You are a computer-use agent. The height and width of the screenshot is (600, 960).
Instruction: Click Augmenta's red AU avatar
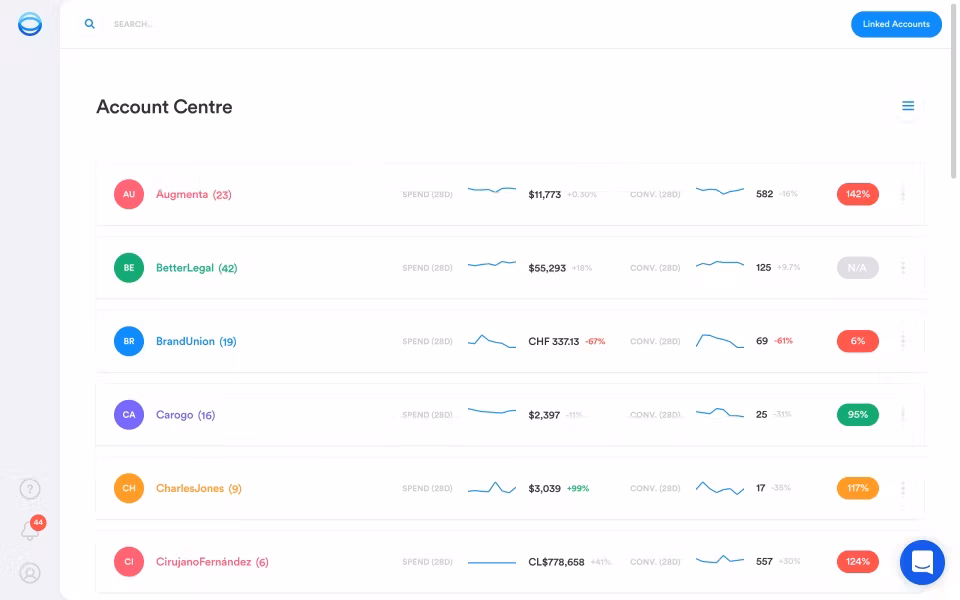(128, 194)
